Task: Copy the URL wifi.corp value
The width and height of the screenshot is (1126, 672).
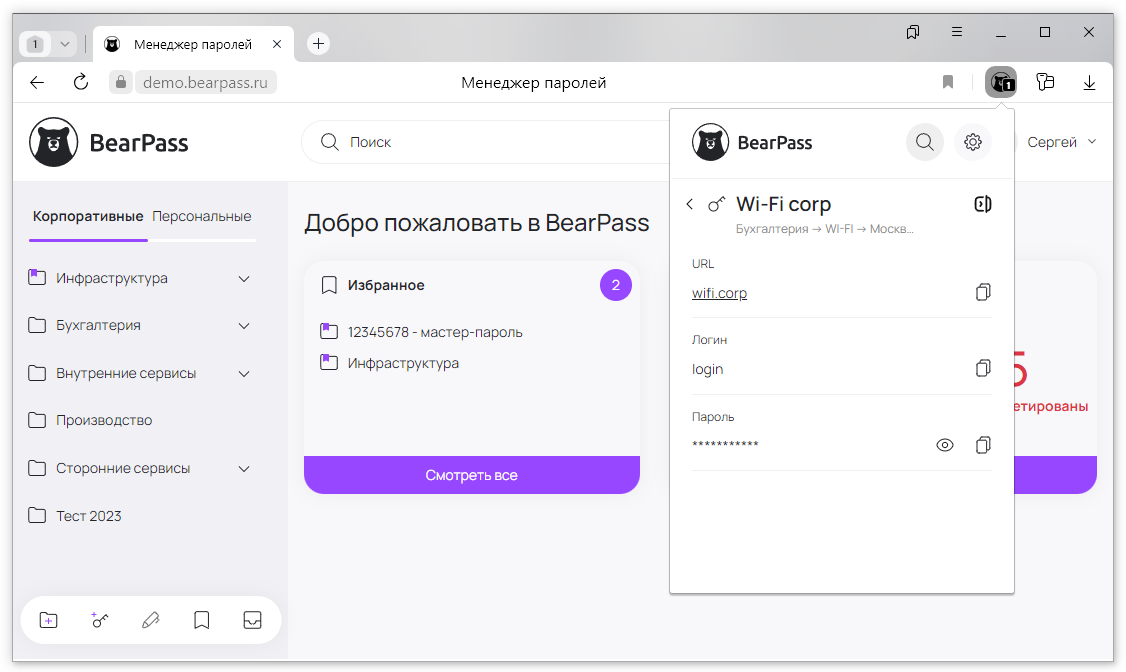Action: 983,292
